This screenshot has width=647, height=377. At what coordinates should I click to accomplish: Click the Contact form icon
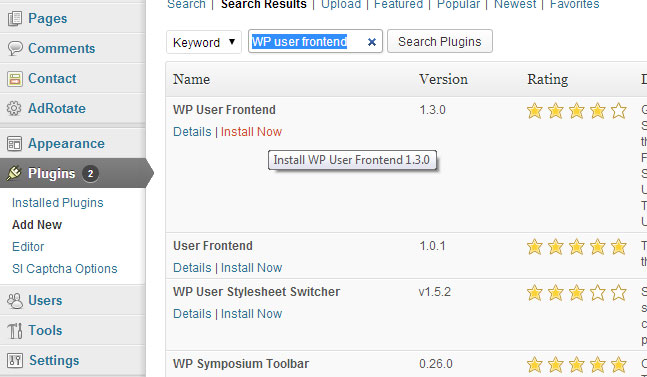coord(15,78)
